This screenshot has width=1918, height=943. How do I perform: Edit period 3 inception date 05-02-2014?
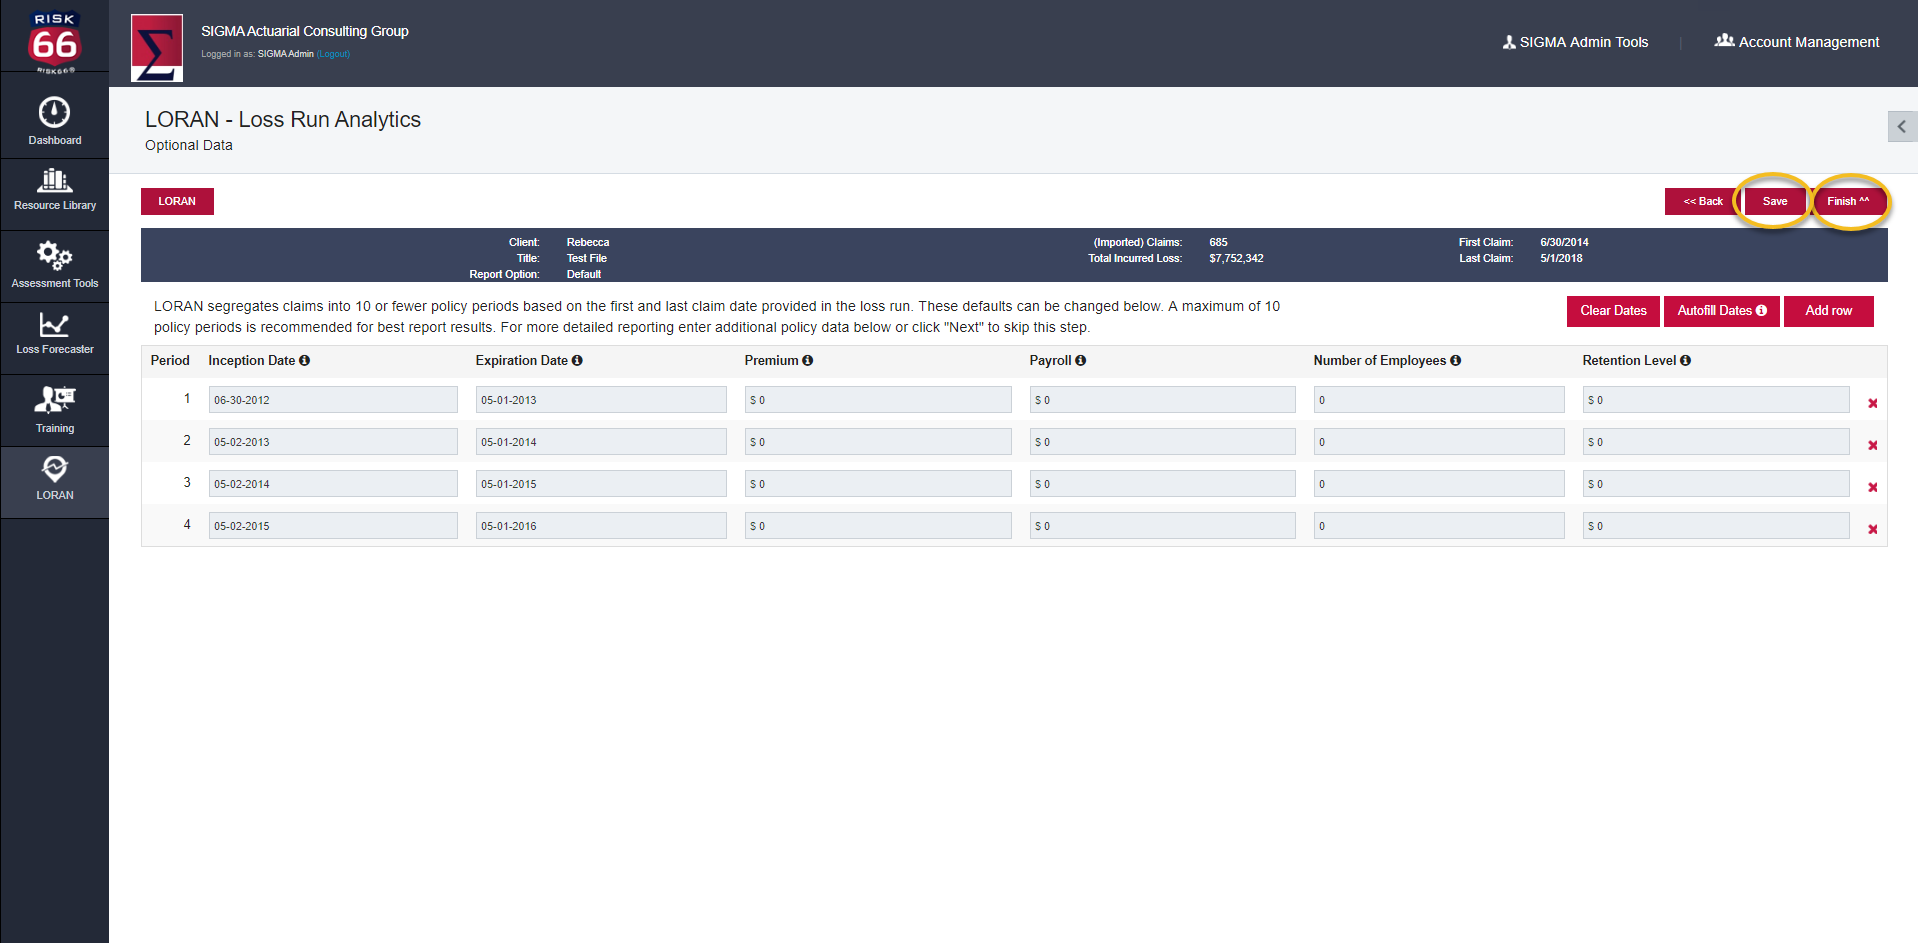[333, 484]
